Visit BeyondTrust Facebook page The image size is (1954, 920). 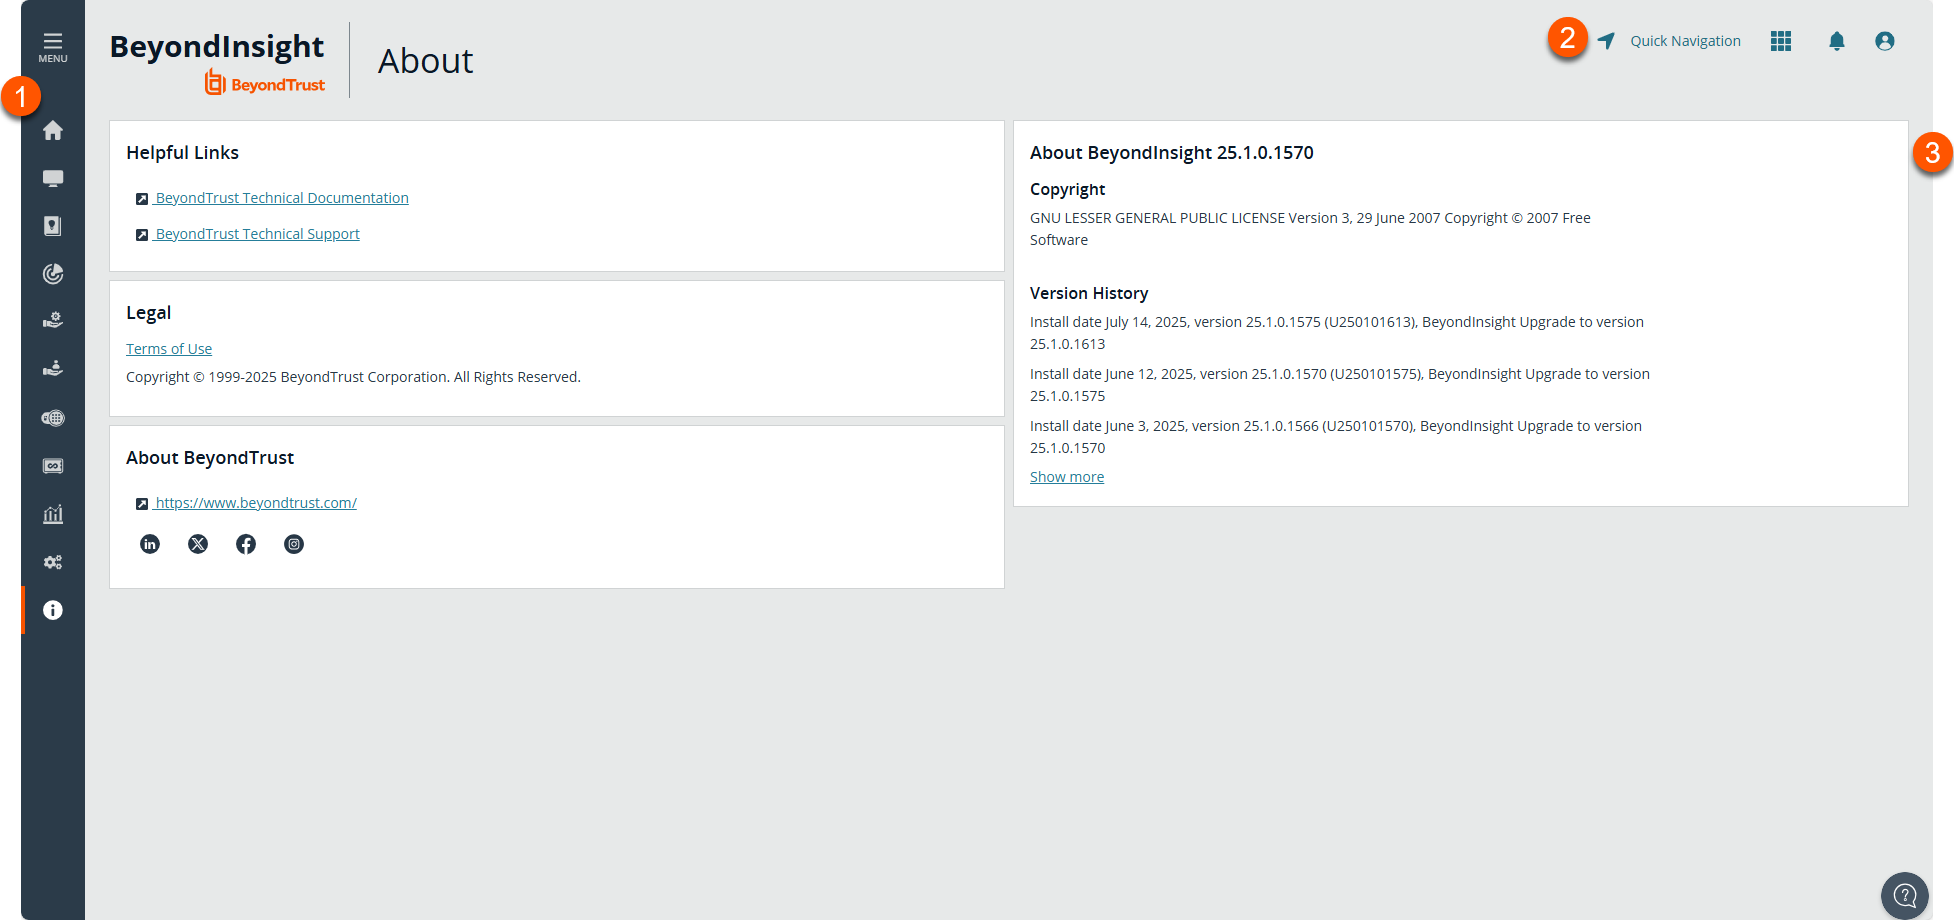[246, 544]
